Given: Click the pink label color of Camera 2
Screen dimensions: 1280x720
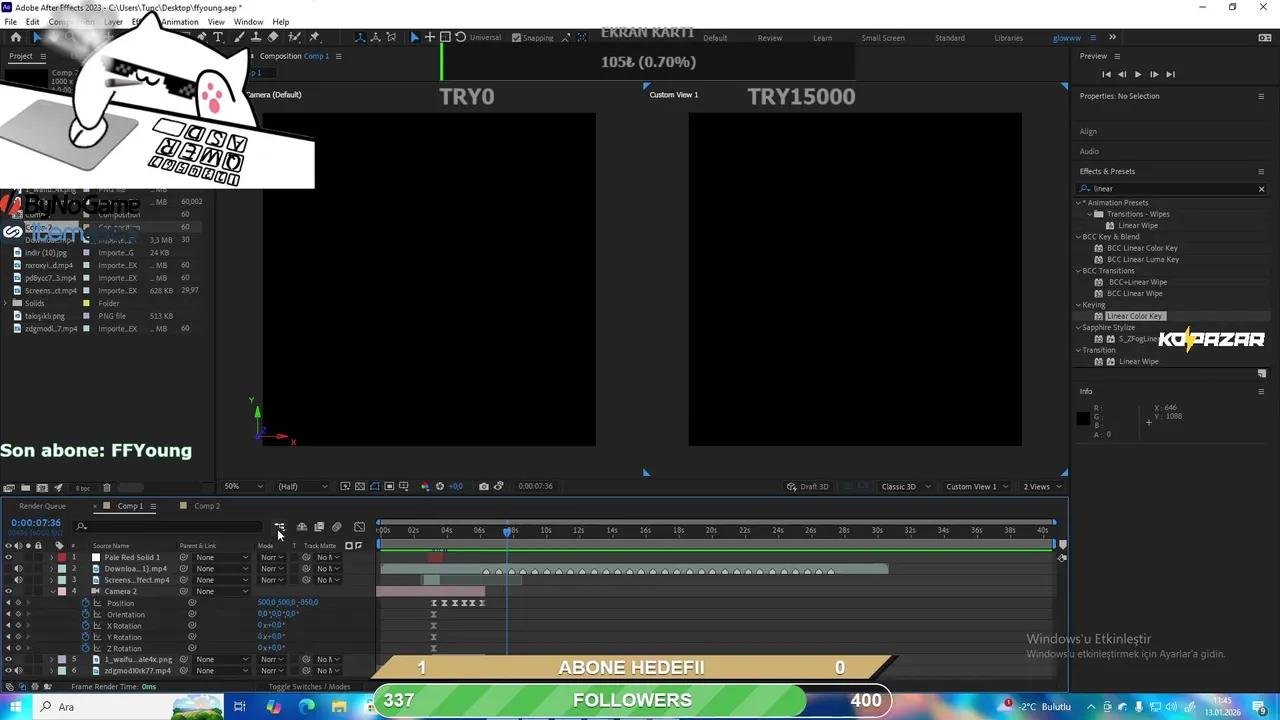Looking at the screenshot, I should 62,591.
